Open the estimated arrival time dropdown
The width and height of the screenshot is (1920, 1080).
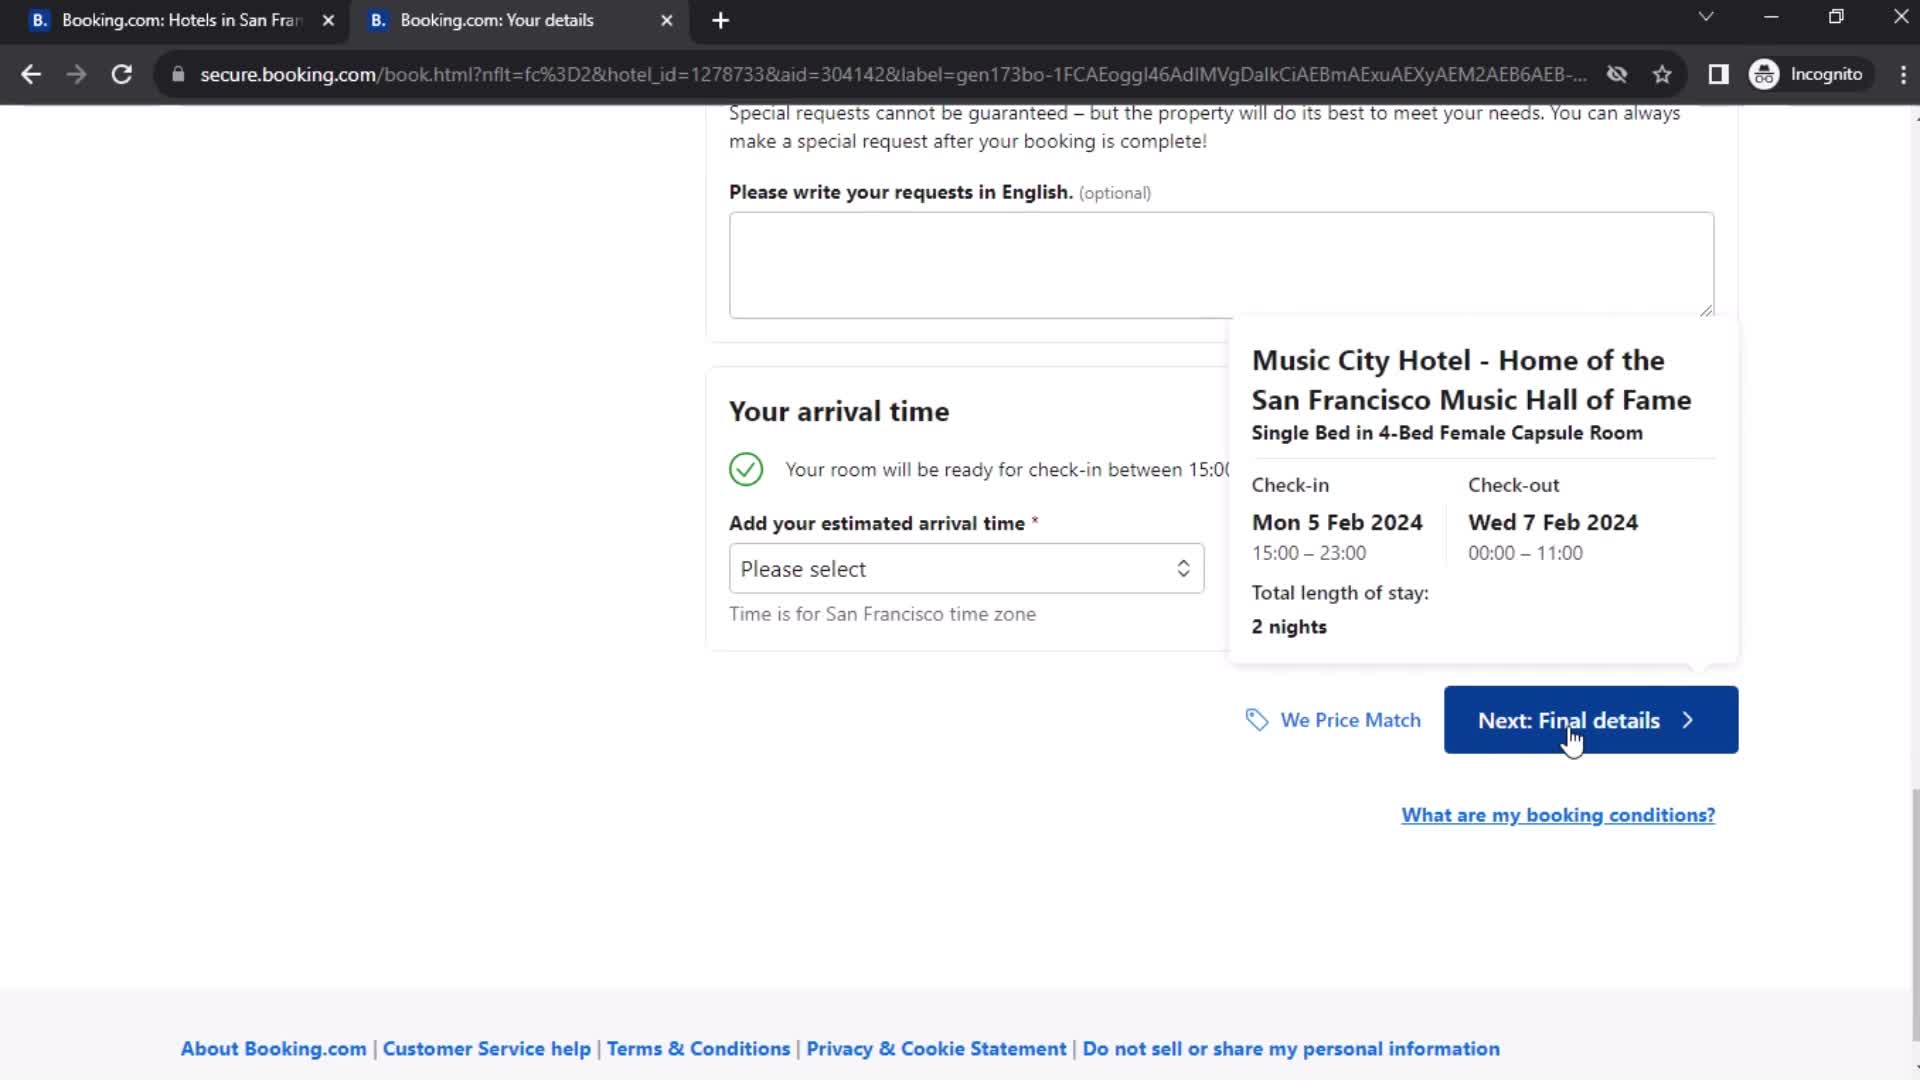(966, 568)
